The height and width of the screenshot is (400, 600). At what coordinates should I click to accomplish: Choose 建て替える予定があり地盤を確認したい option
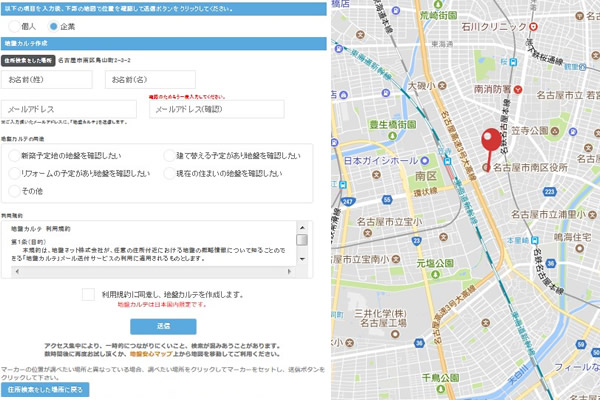click(x=169, y=155)
